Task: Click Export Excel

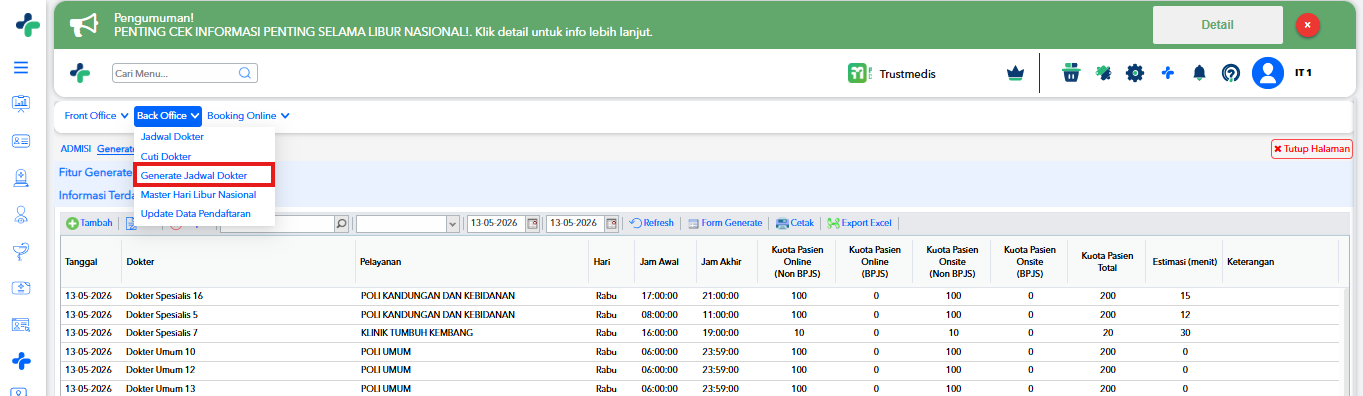Action: (x=859, y=223)
